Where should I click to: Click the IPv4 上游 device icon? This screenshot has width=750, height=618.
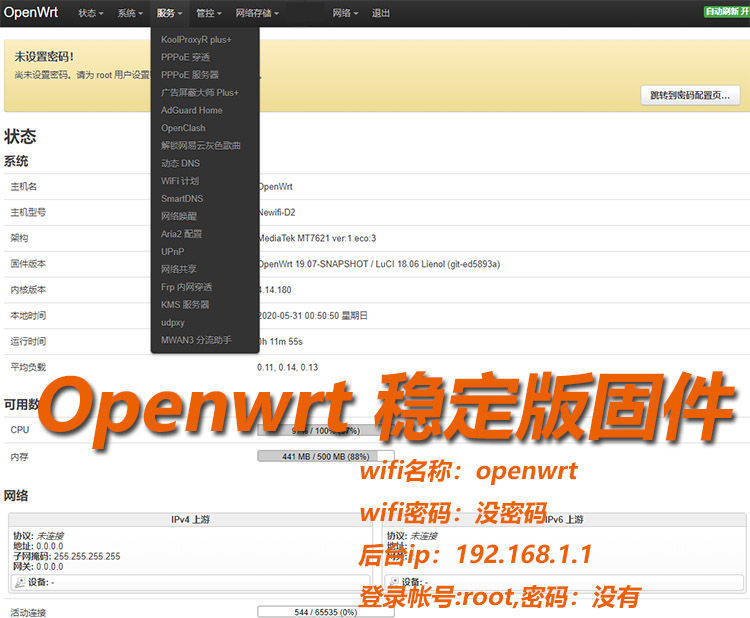tap(20, 582)
